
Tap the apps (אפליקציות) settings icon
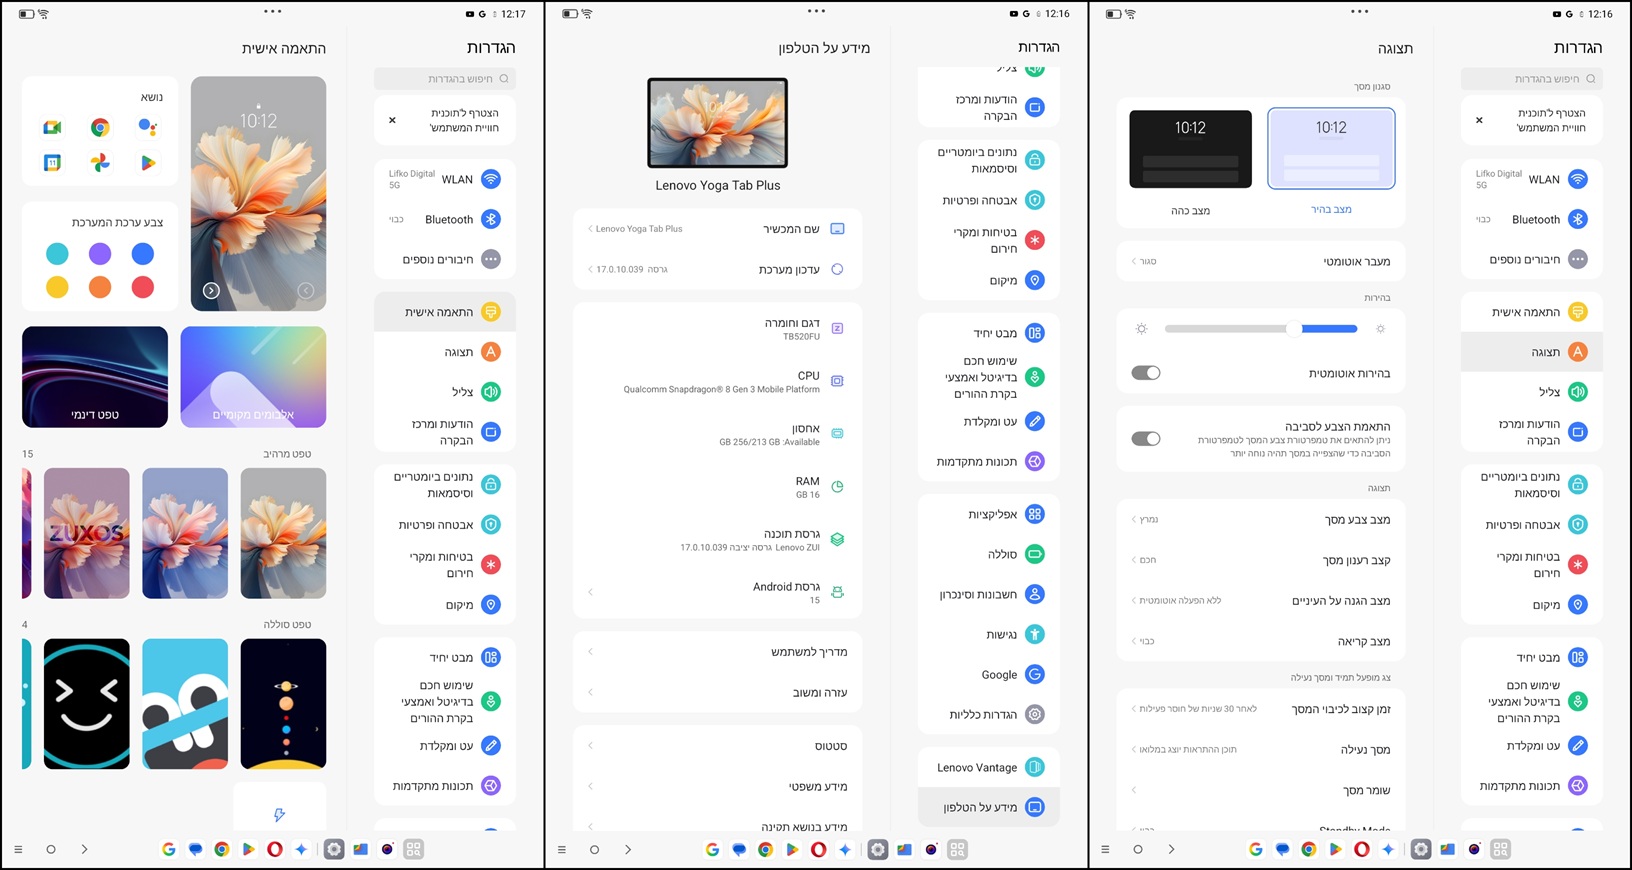point(1035,514)
